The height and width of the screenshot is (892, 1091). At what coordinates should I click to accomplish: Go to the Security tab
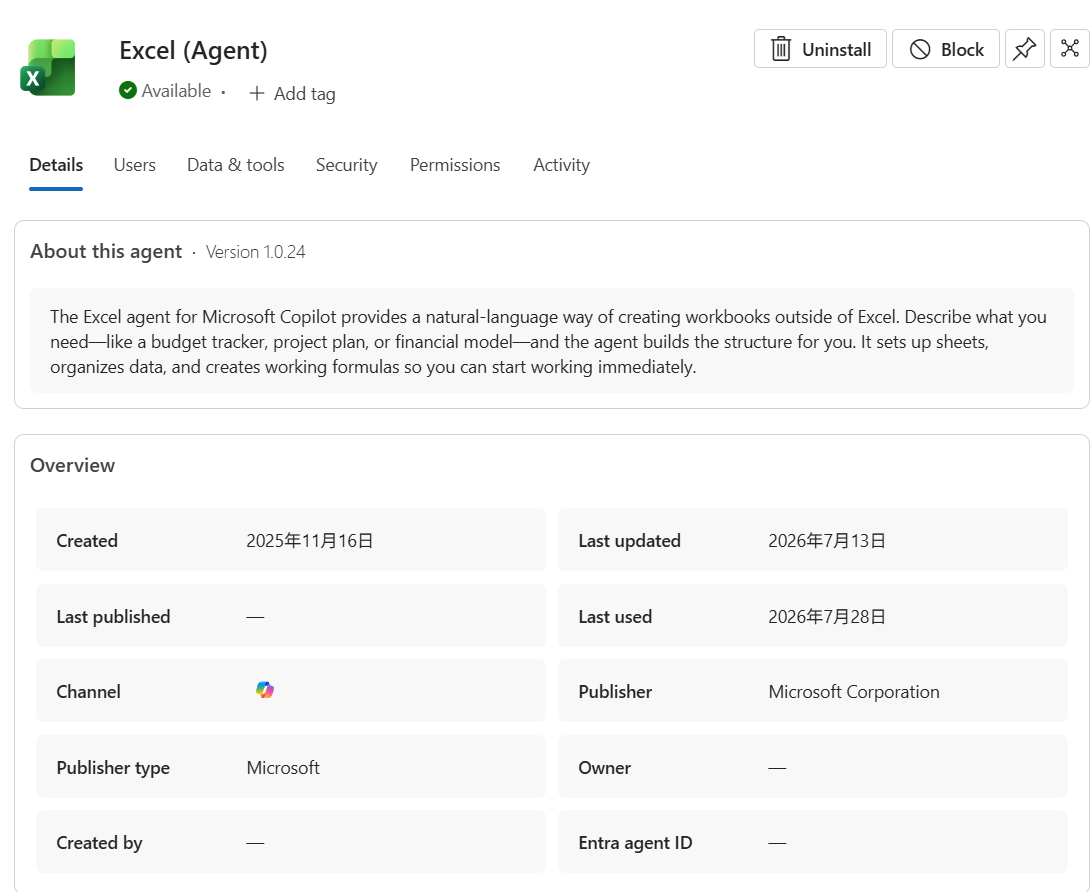point(347,165)
